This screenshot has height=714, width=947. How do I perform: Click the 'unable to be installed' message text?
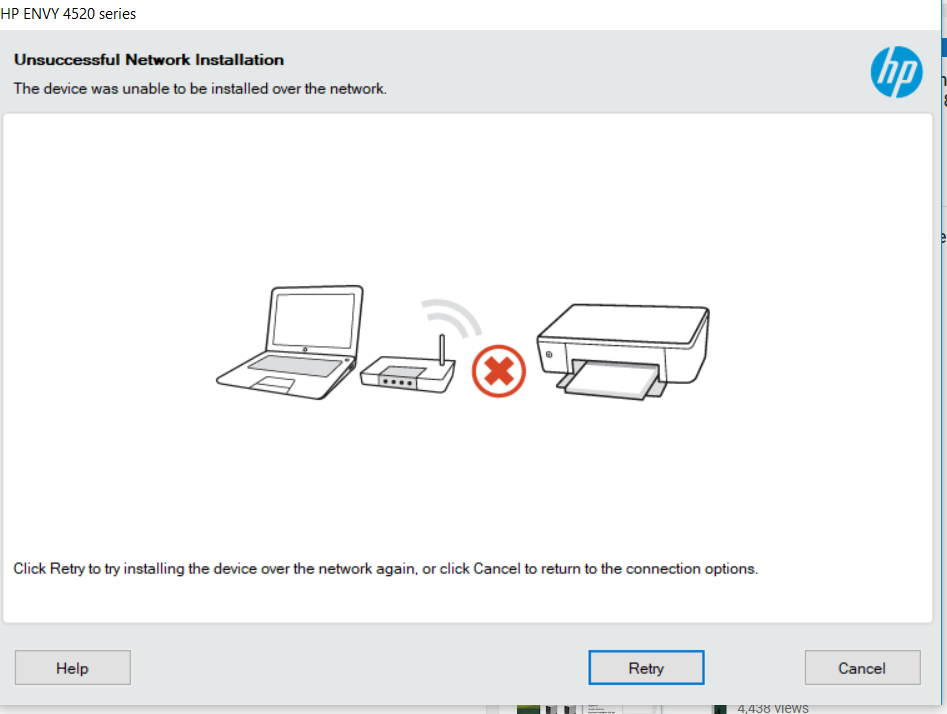coord(200,89)
